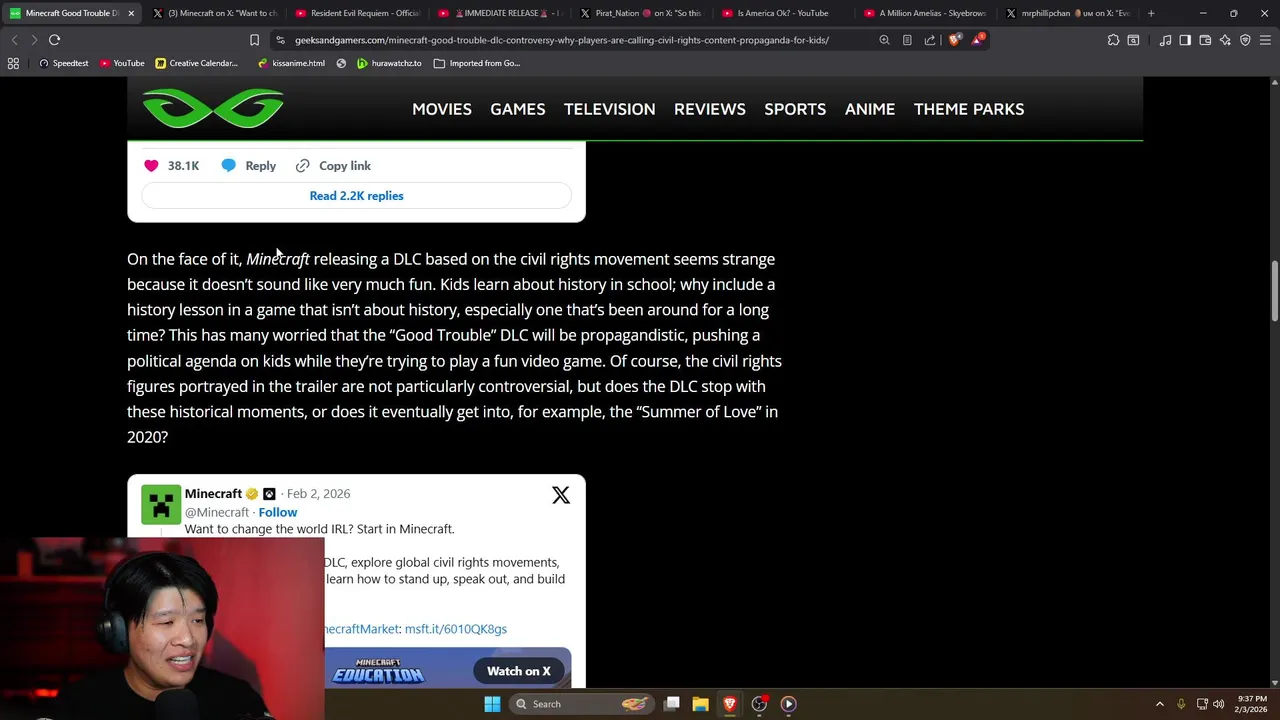Bookmark this page with the bookmark icon
Viewport: 1280px width, 720px height.
254,40
